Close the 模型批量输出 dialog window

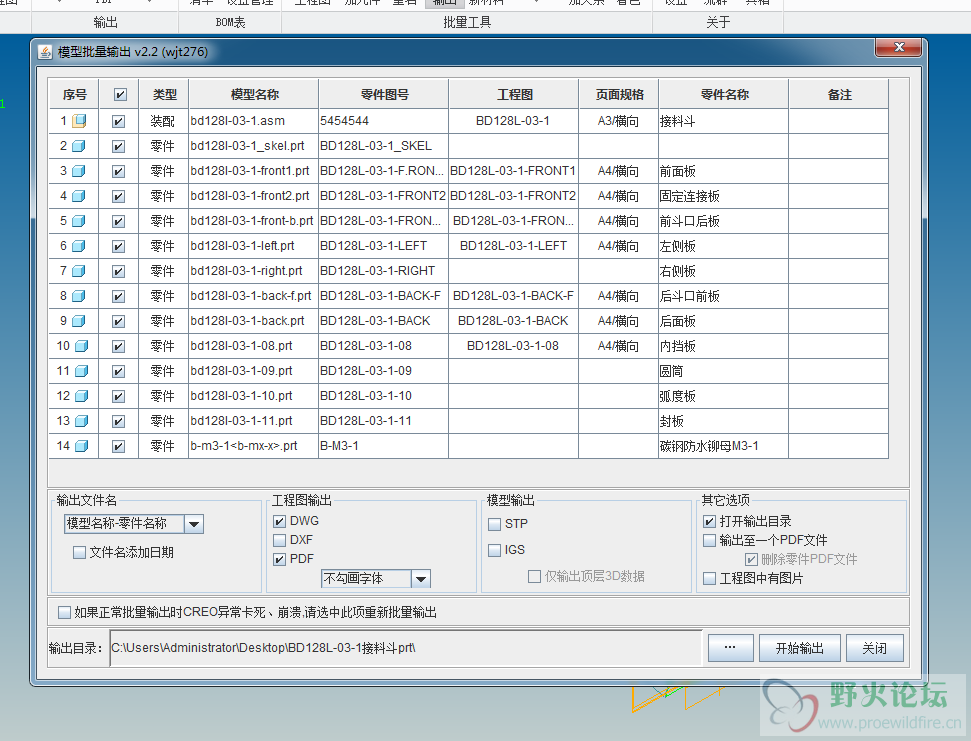pos(899,48)
